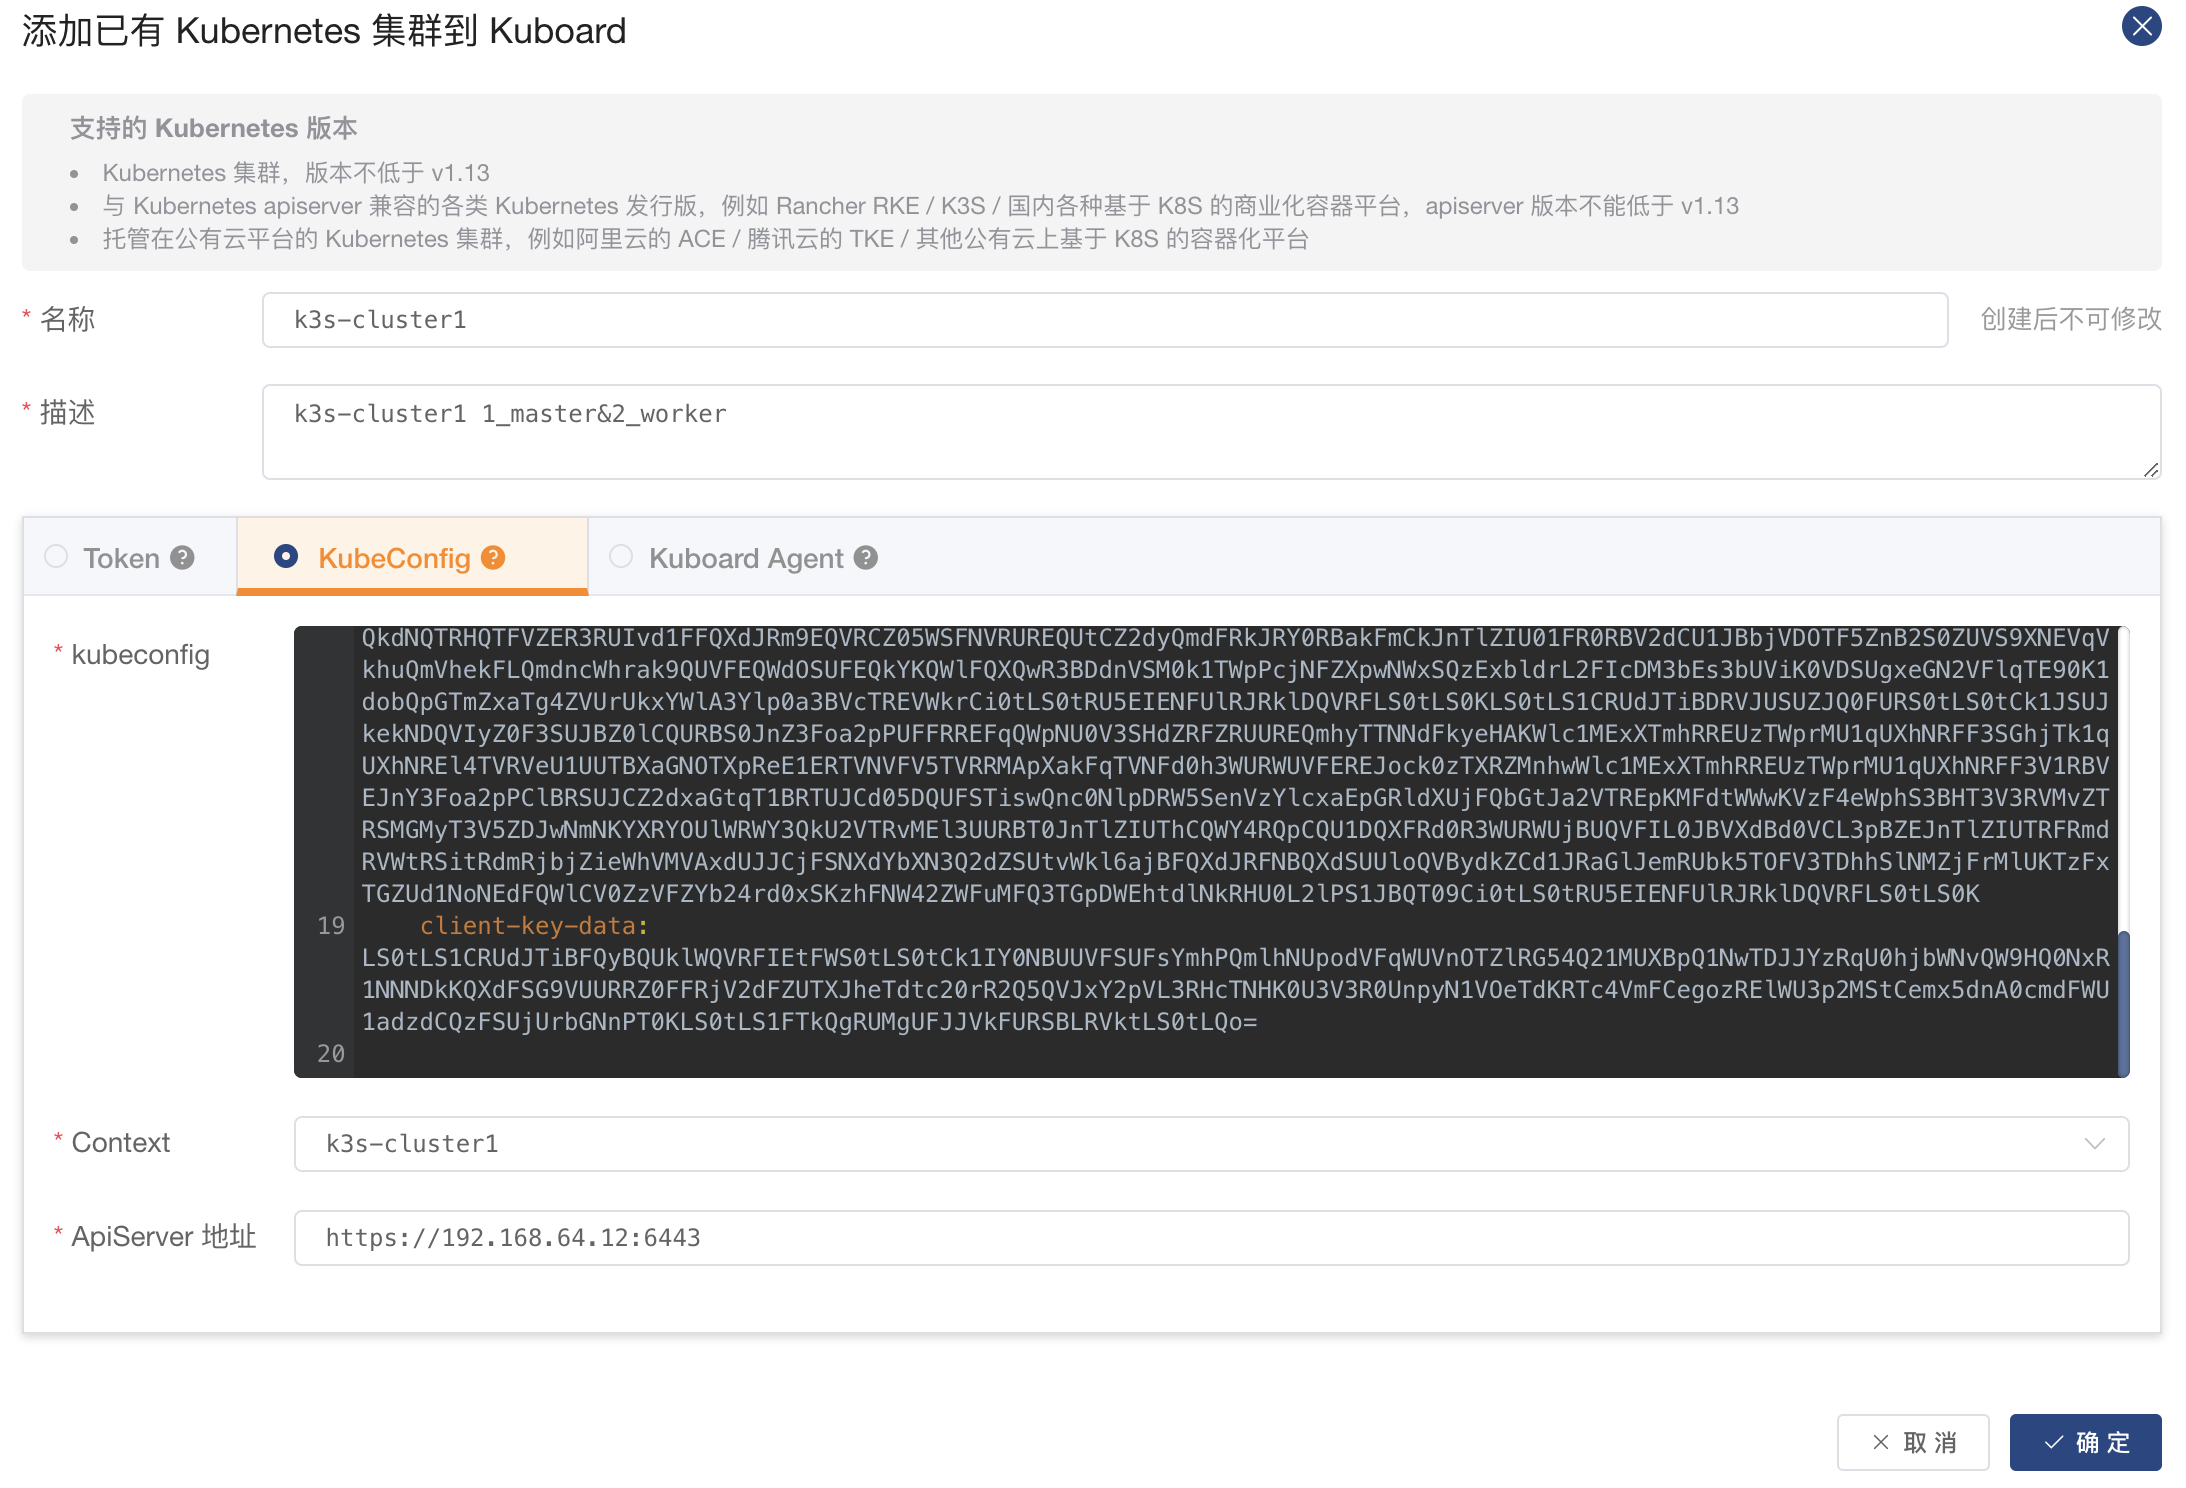The image size is (2186, 1488).
Task: Open Token help question icon
Action: pyautogui.click(x=182, y=558)
